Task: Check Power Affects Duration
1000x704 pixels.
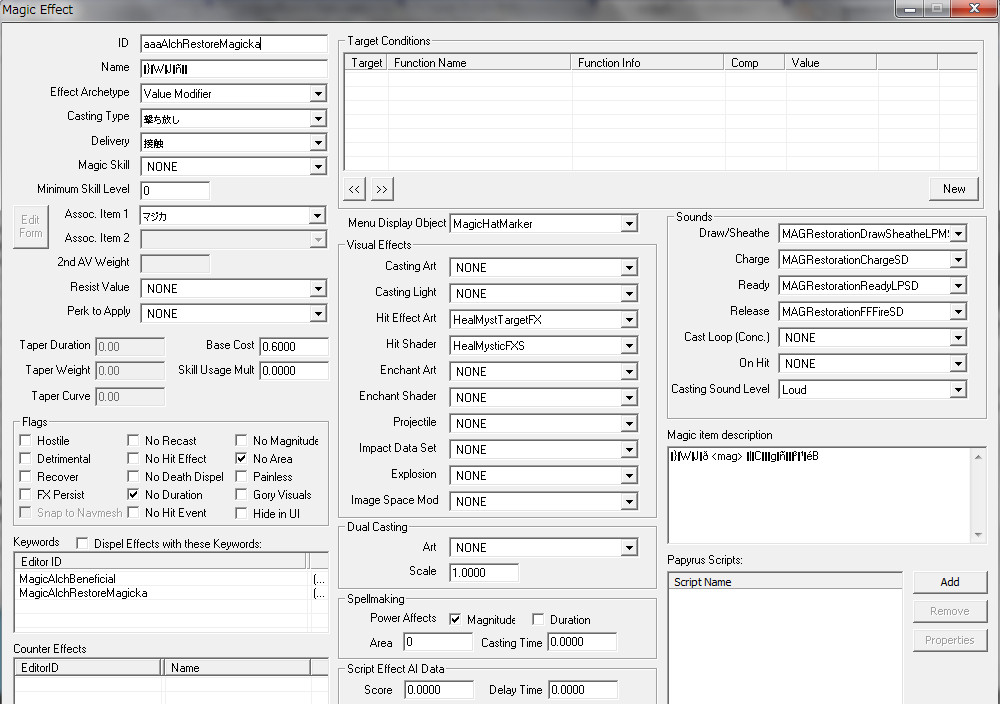Action: [x=538, y=619]
